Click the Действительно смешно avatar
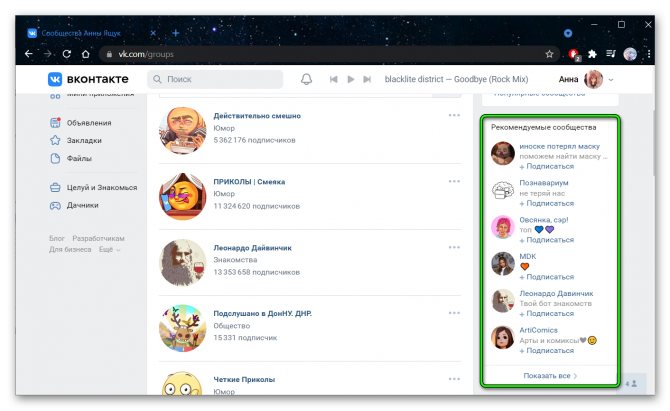This screenshot has height=411, width=670. click(x=182, y=130)
